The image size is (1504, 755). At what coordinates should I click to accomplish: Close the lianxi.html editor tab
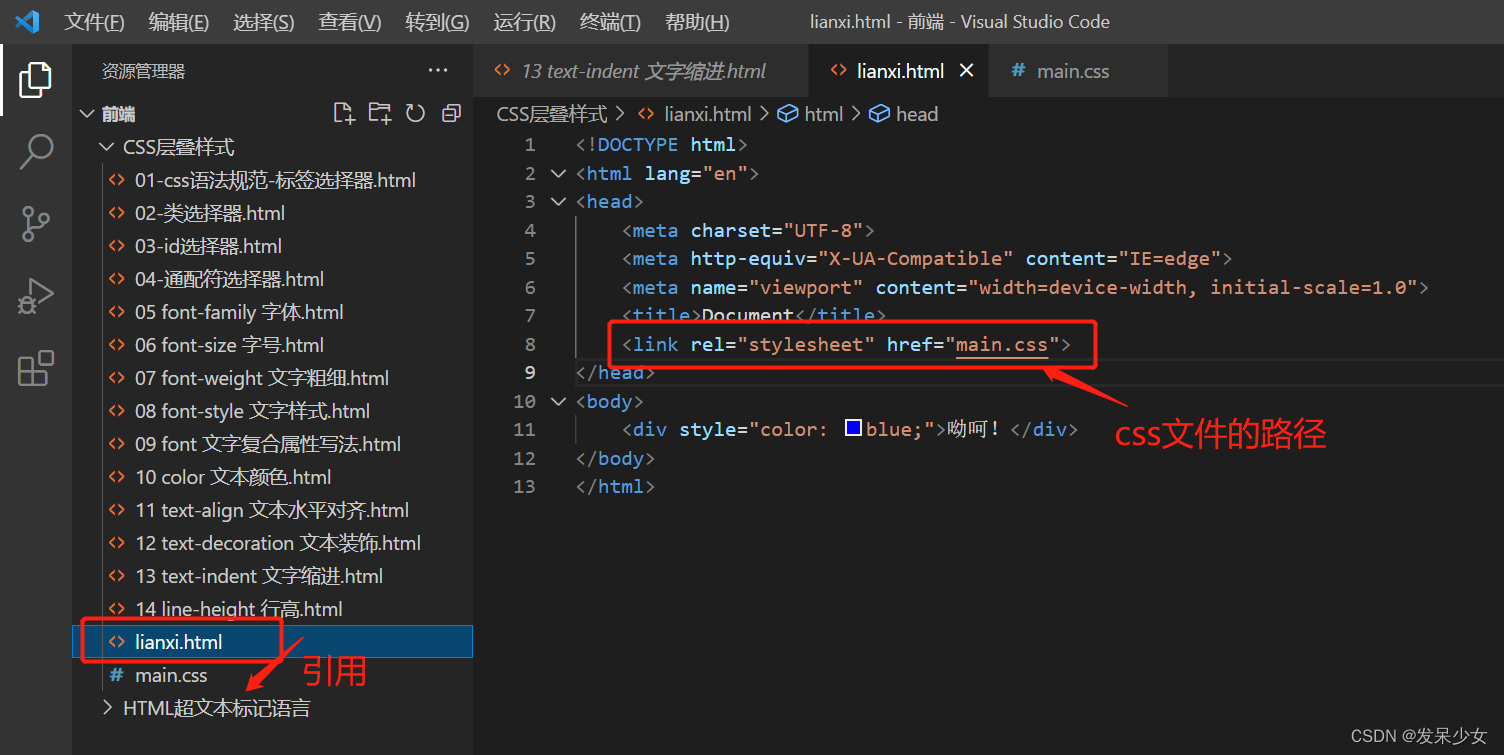[967, 70]
